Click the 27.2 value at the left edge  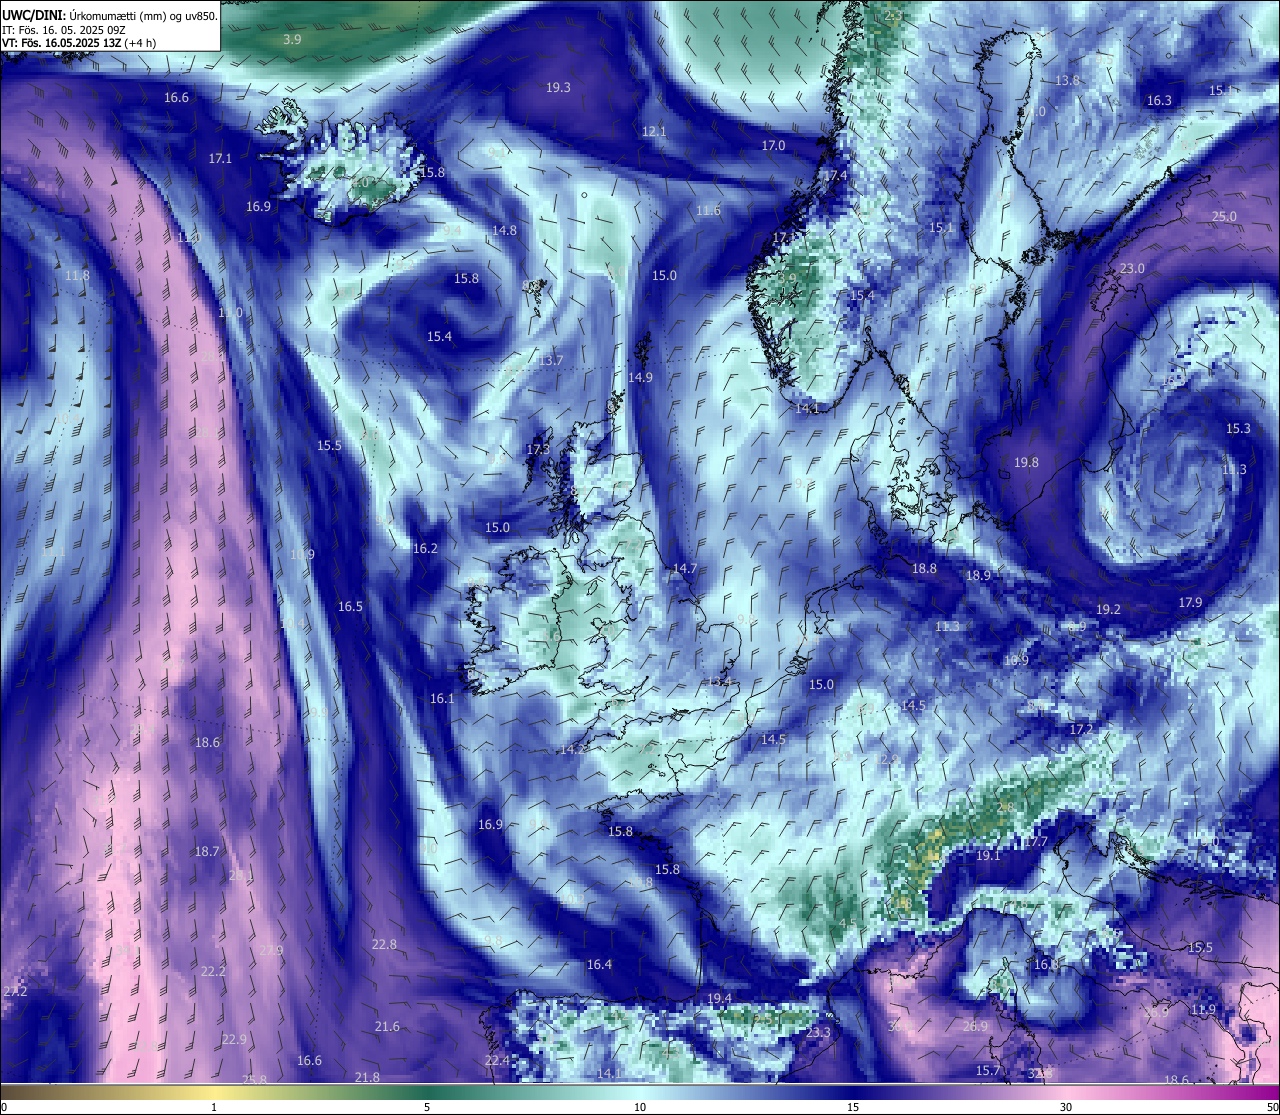[15, 992]
